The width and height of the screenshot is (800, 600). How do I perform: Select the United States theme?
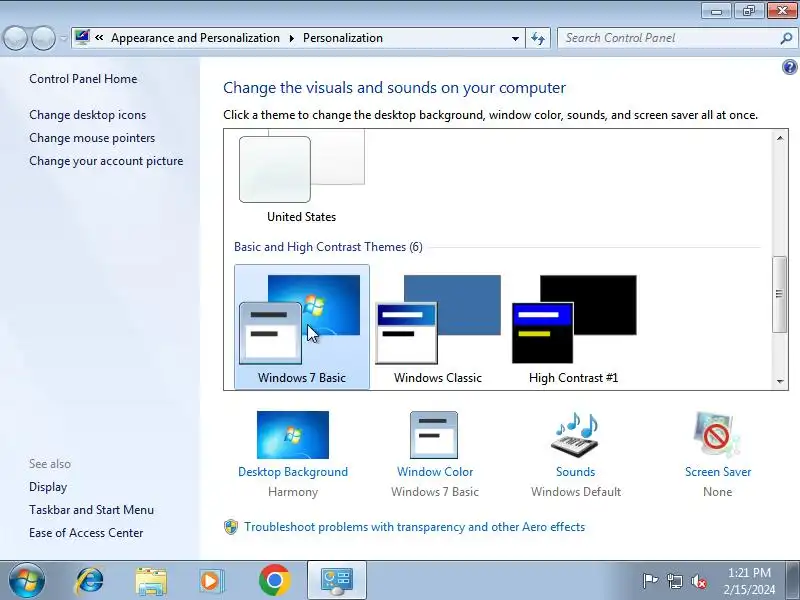[302, 177]
